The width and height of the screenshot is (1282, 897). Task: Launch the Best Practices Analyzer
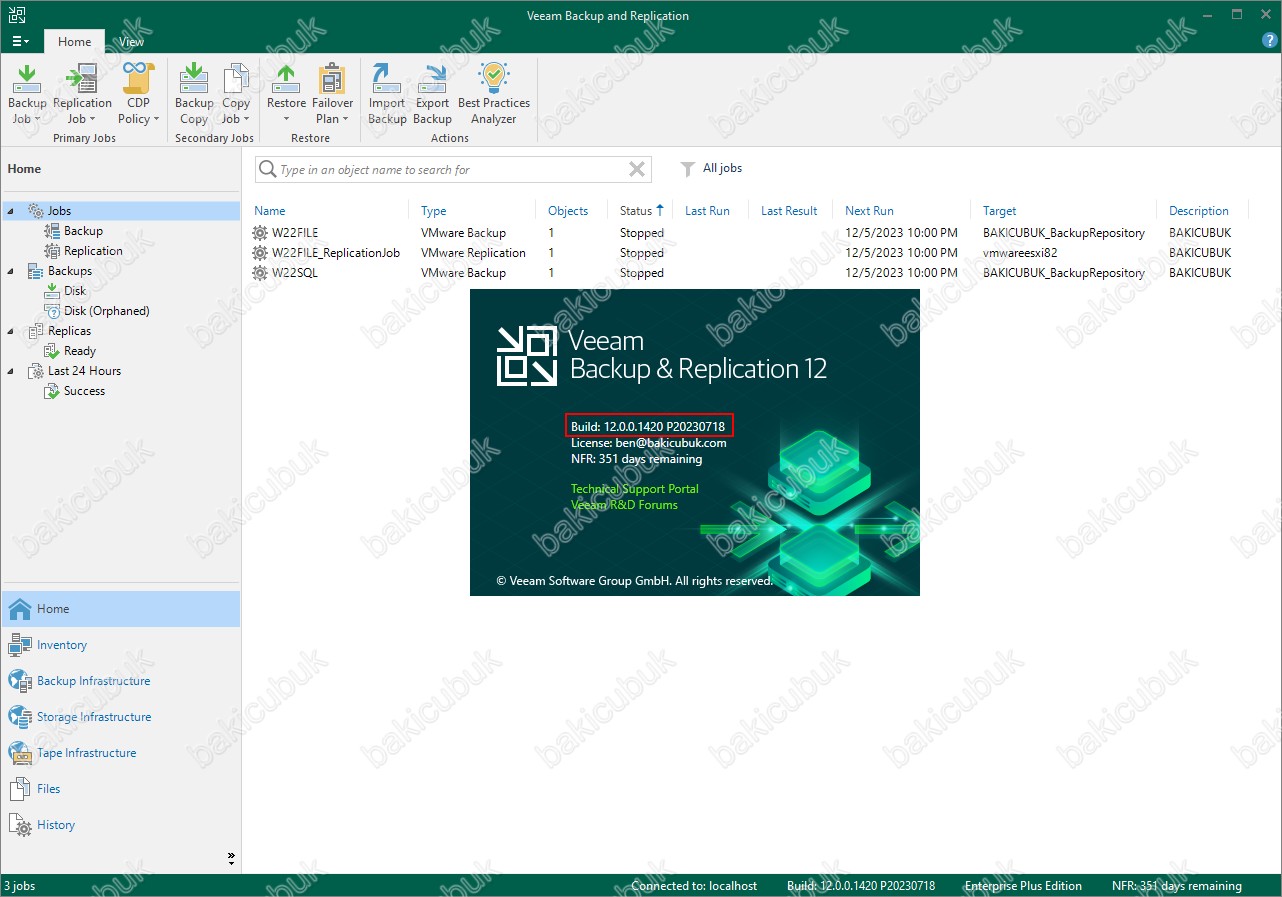point(494,94)
